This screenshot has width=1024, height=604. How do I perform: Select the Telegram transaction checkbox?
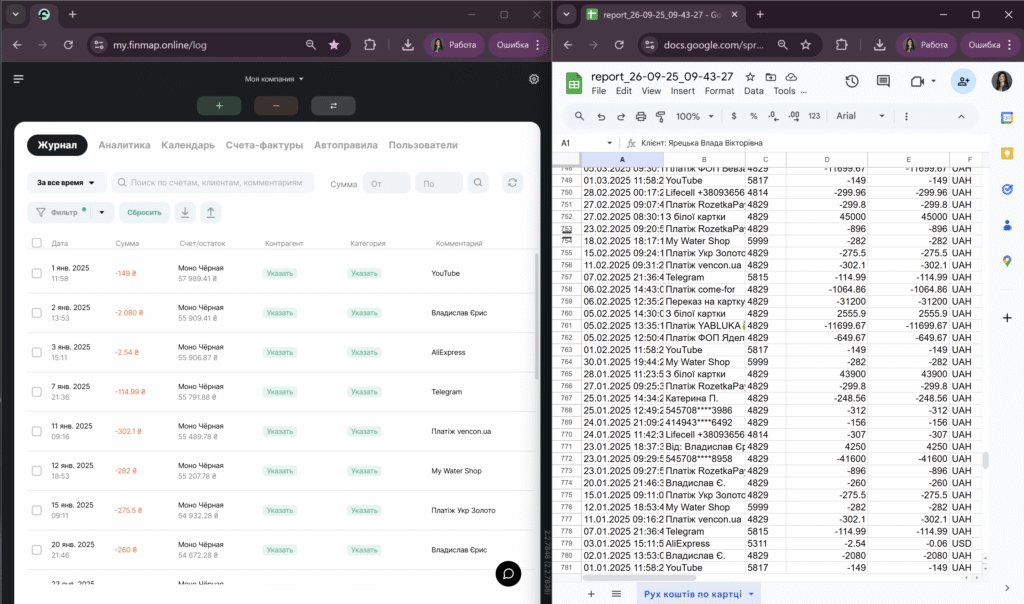tap(37, 392)
